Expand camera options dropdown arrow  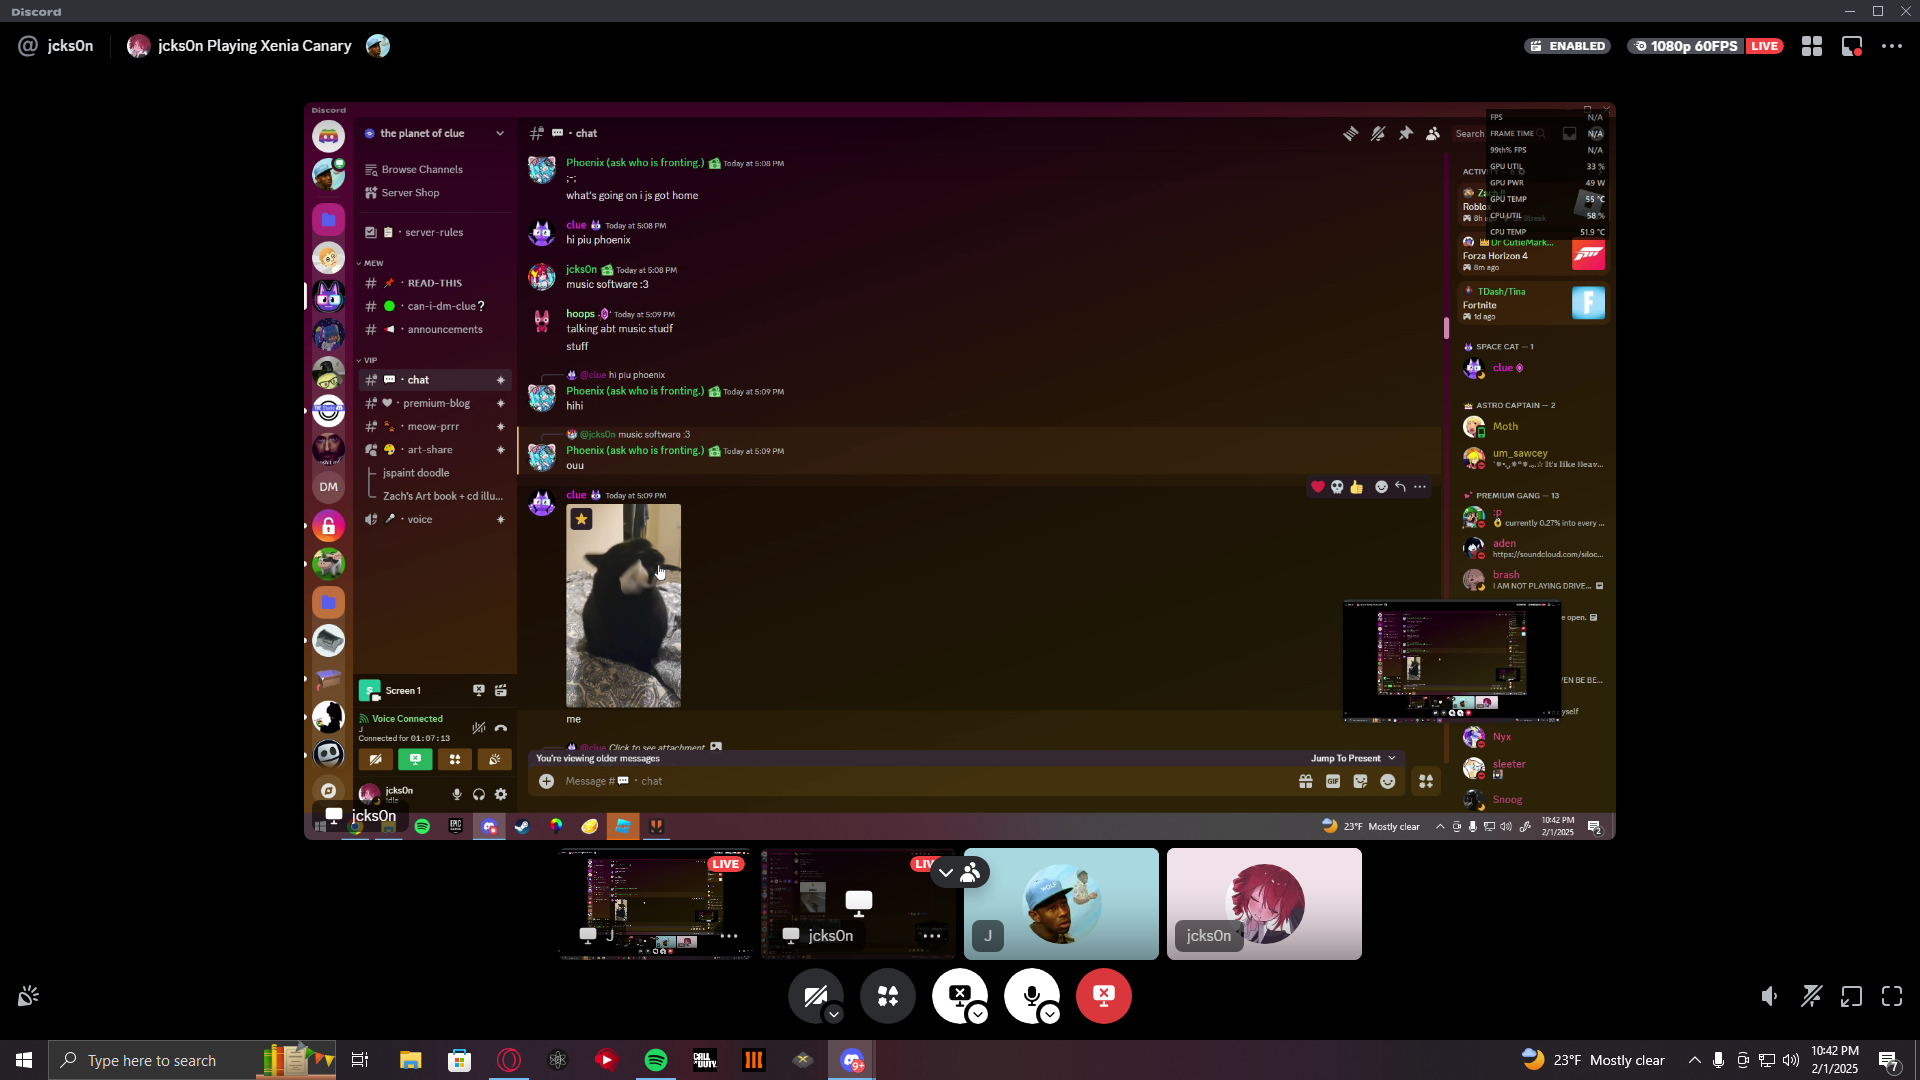[x=834, y=1015]
